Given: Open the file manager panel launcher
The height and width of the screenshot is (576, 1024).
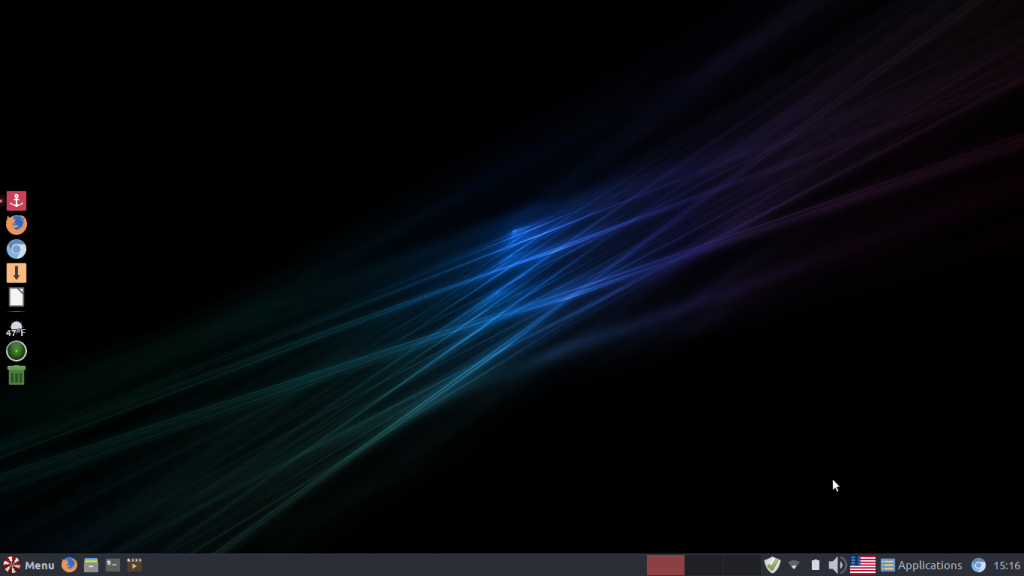Looking at the screenshot, I should [x=91, y=565].
